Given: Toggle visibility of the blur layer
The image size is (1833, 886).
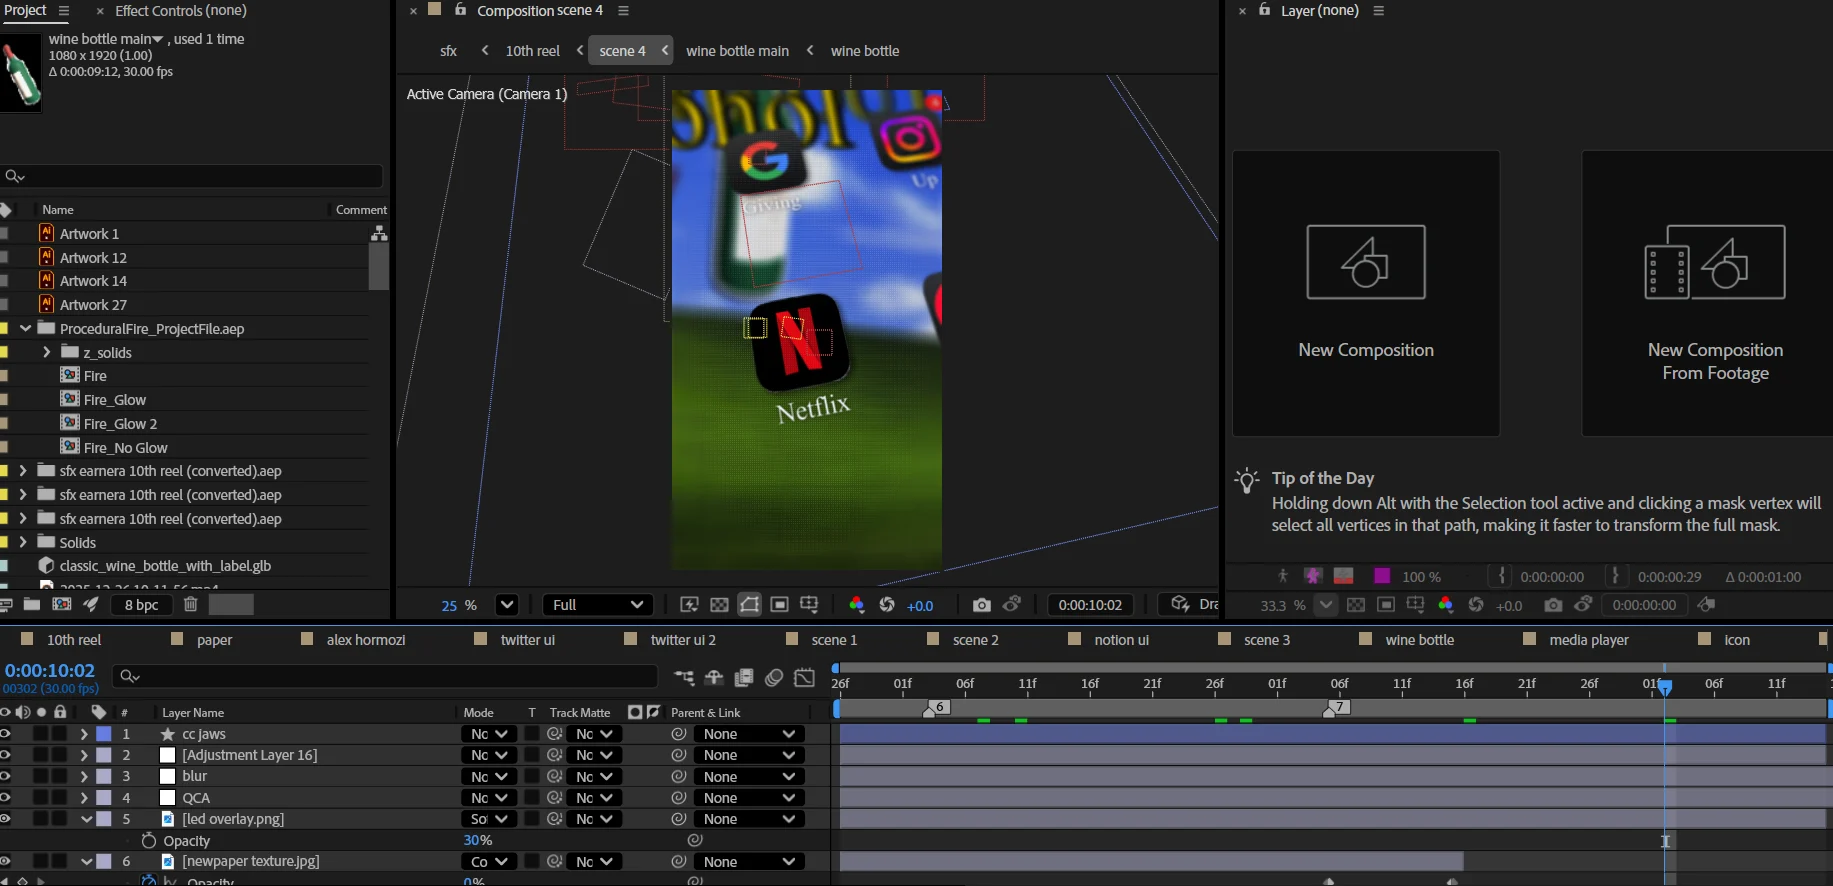Looking at the screenshot, I should [x=6, y=776].
